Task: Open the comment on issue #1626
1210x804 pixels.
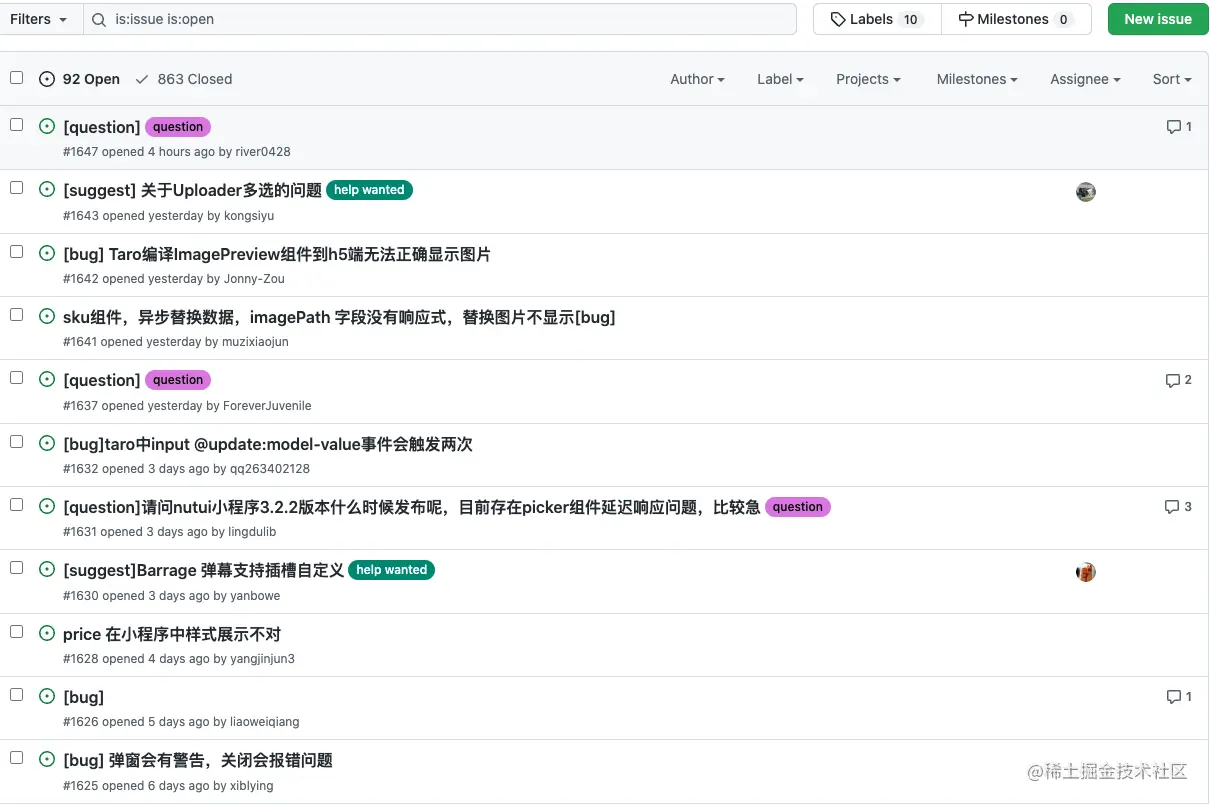Action: pos(1179,697)
